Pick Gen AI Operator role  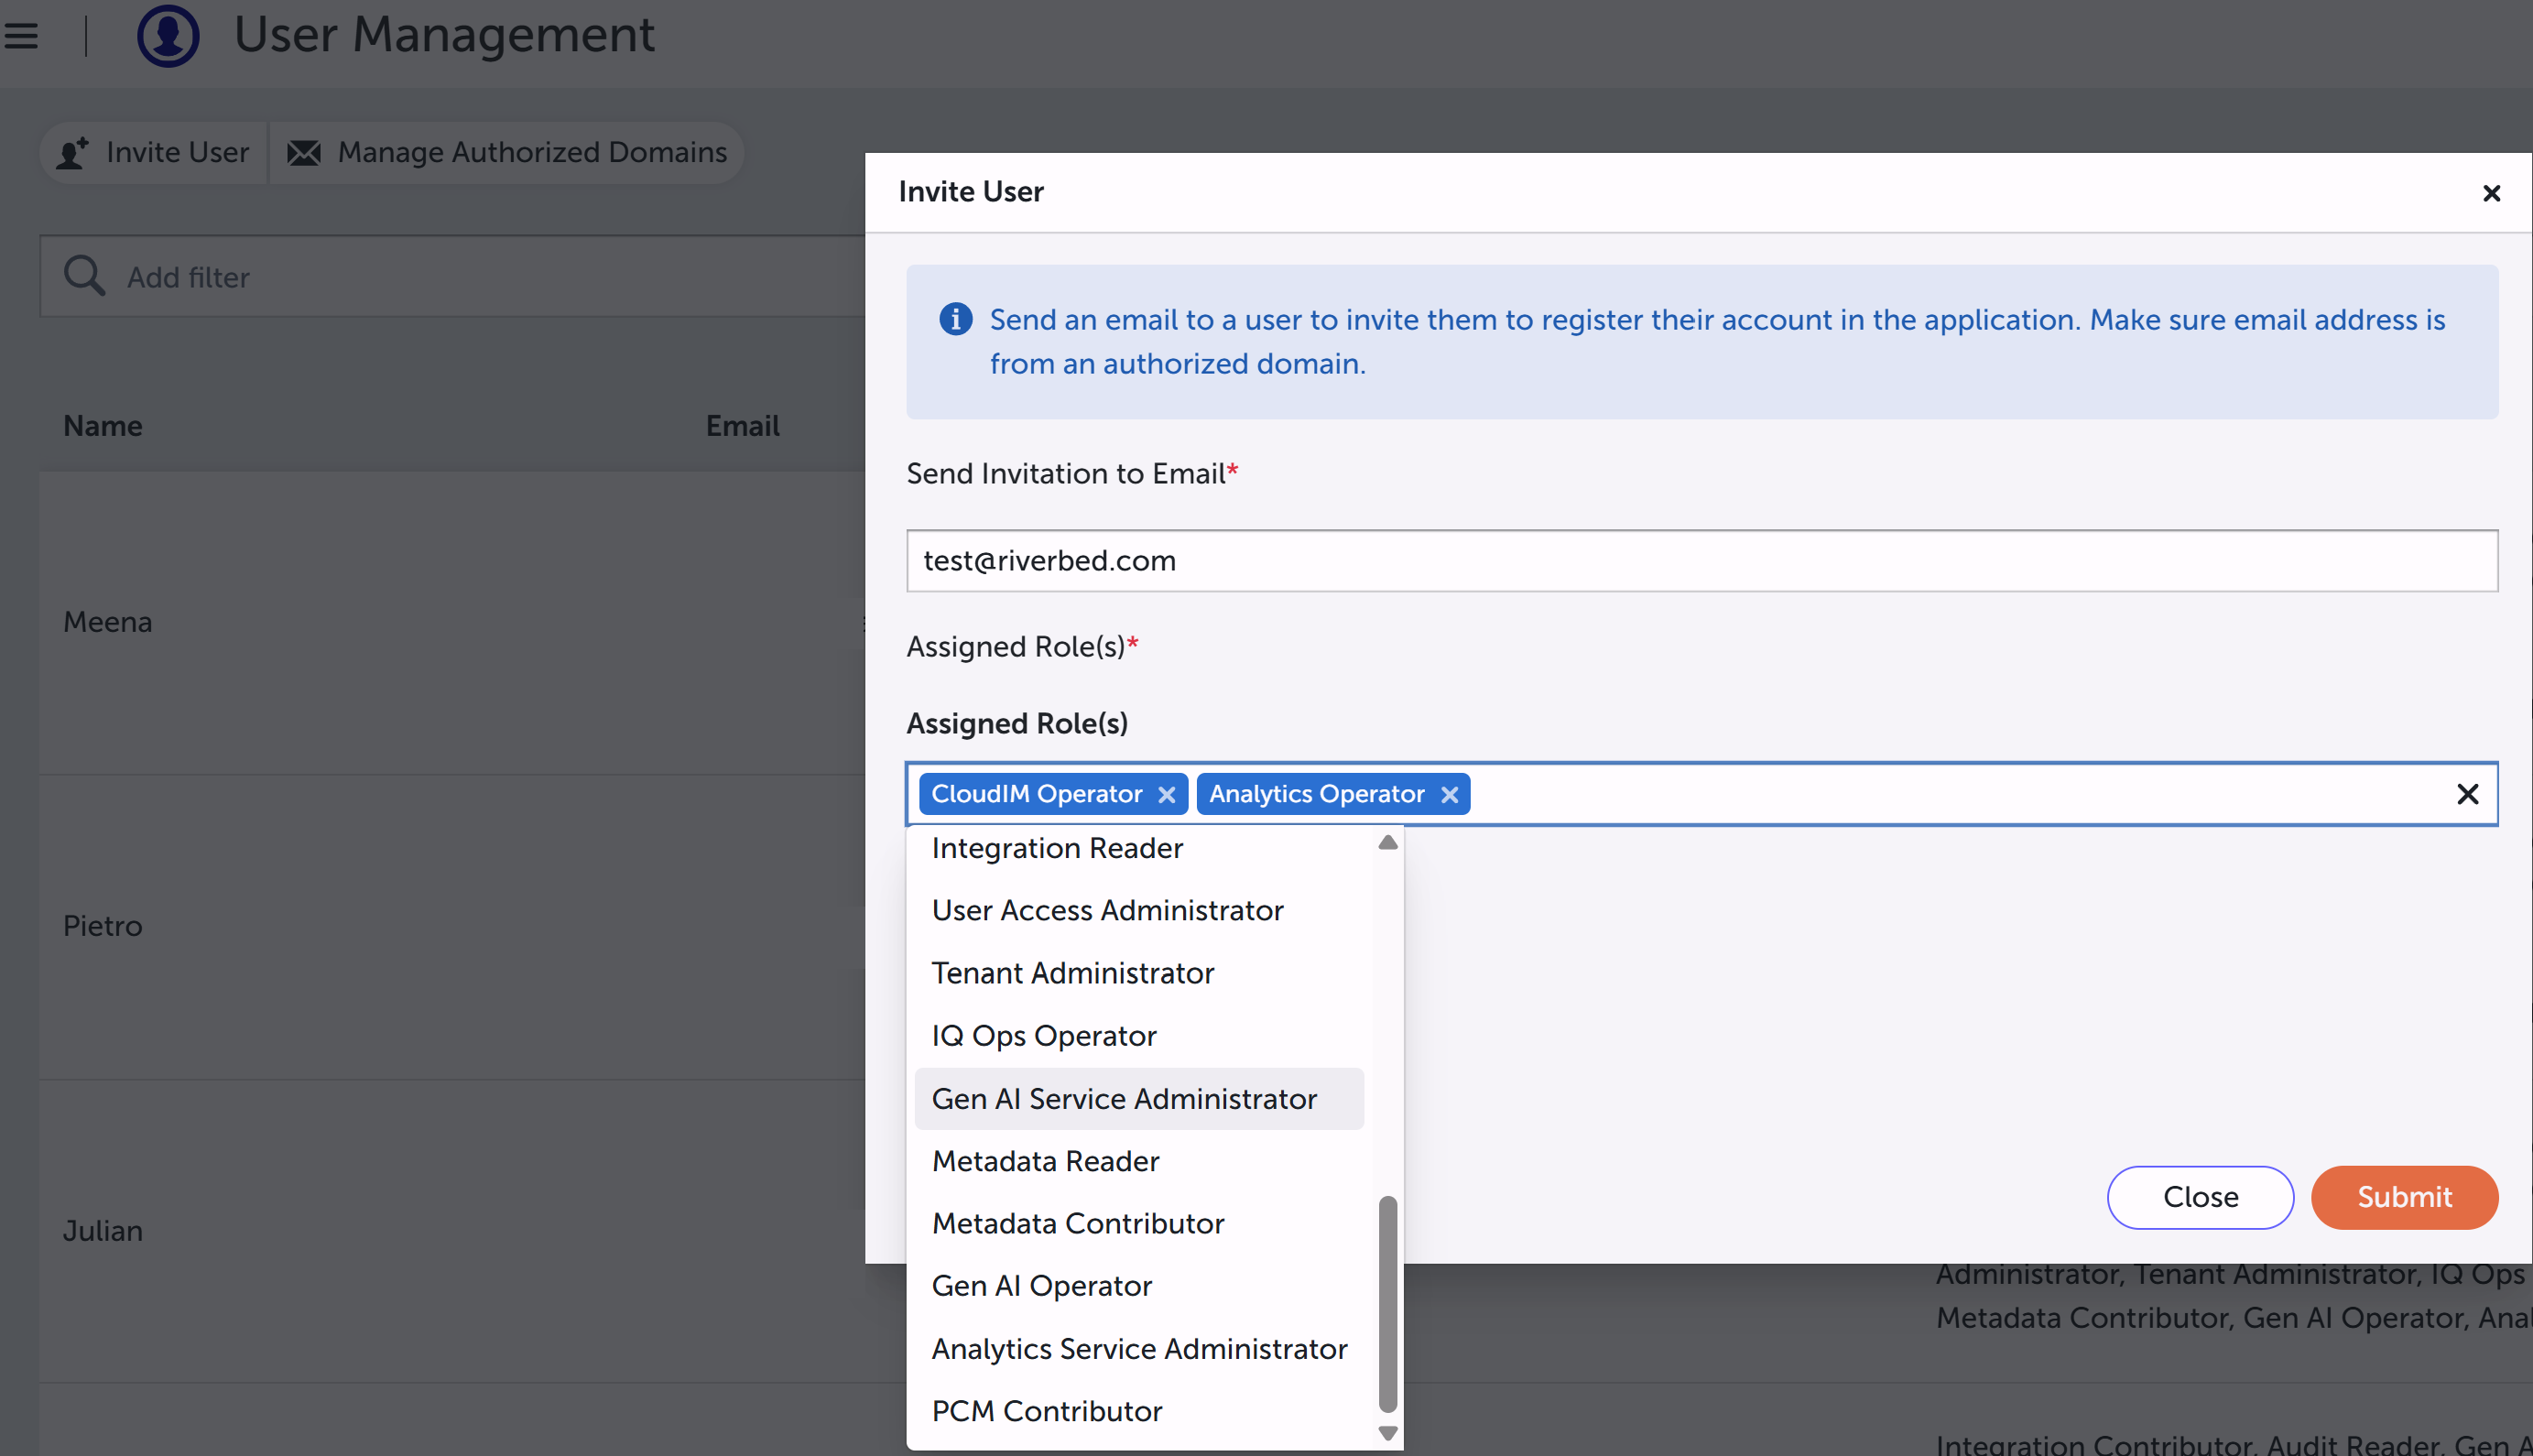coord(1139,1285)
